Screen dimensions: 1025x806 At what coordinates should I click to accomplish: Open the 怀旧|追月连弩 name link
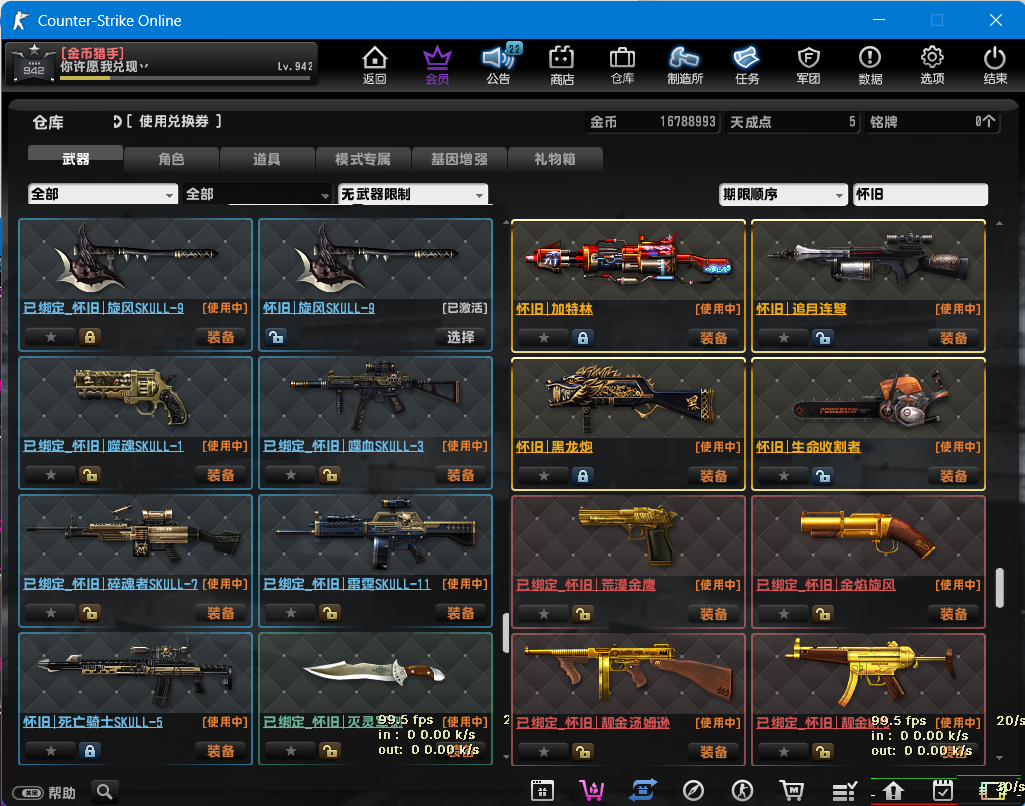[801, 309]
